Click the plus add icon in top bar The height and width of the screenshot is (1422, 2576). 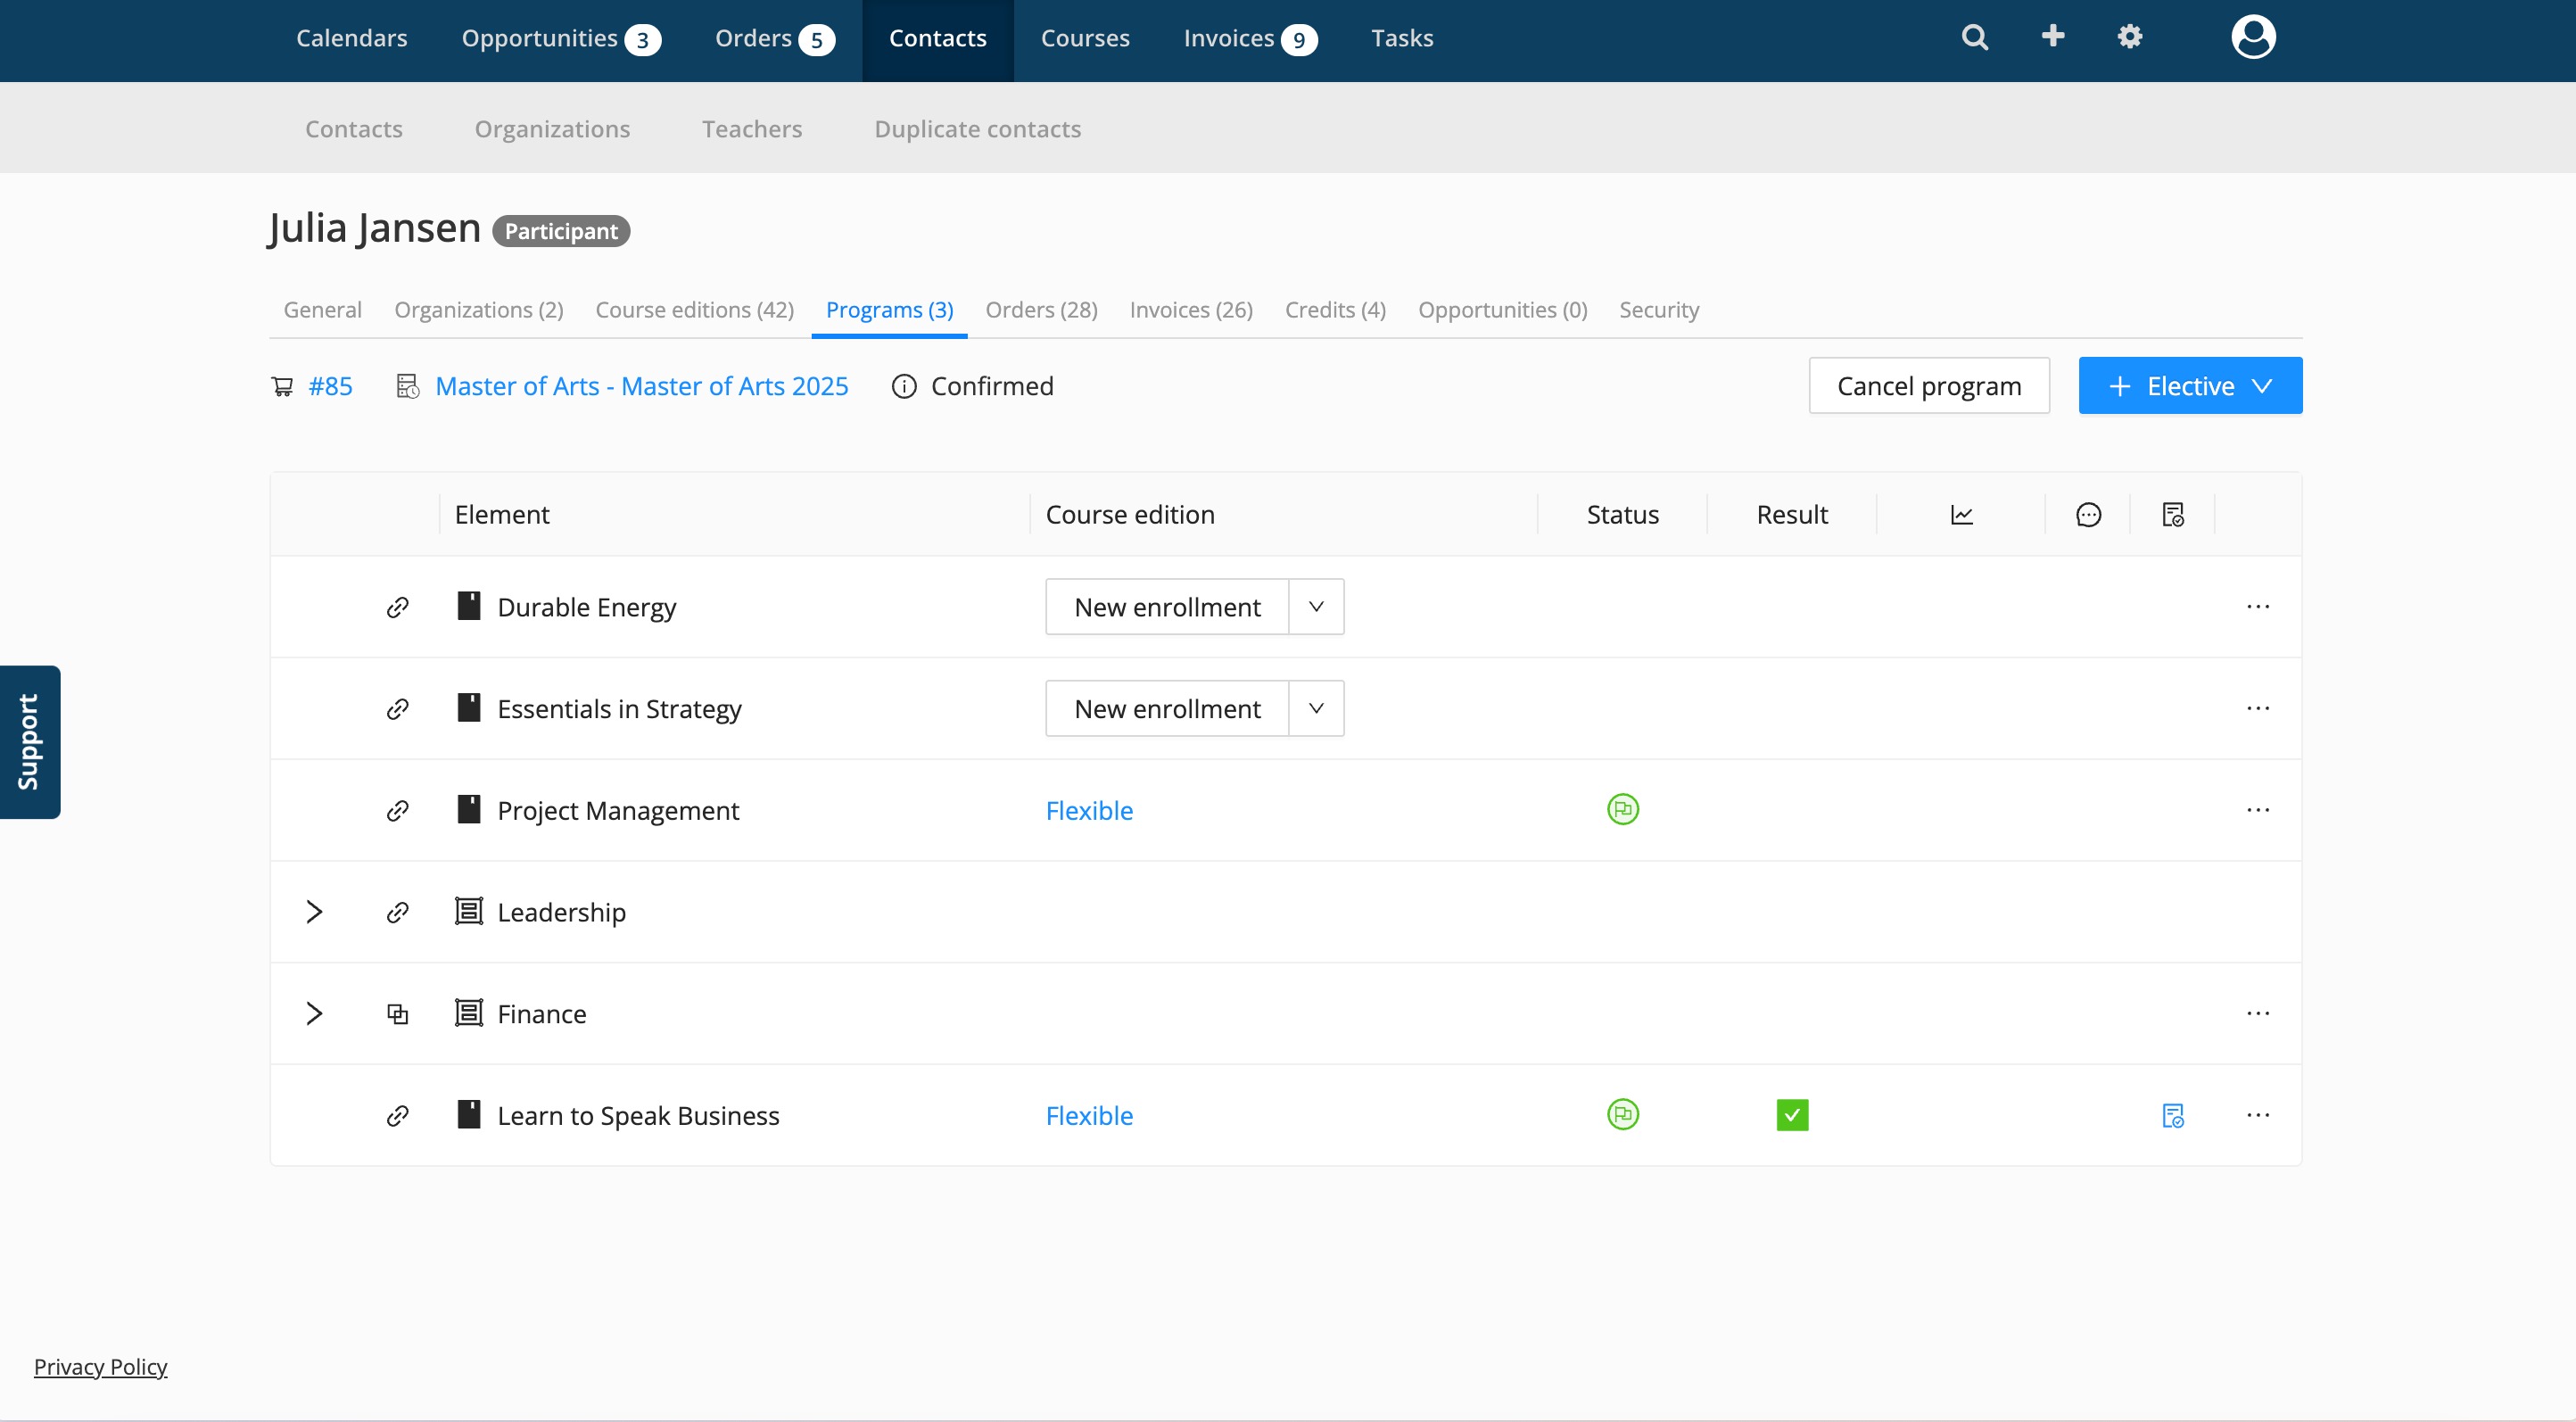coord(2052,37)
